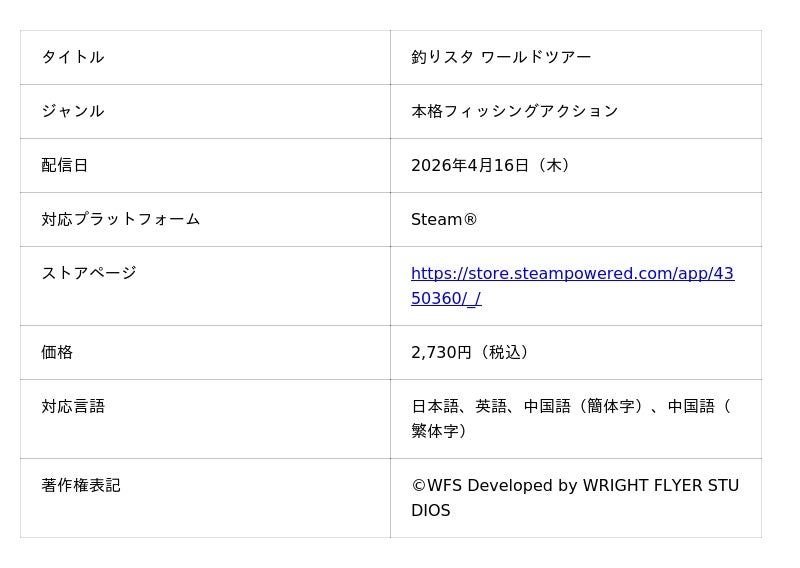Click the ストアページ row label

point(89,273)
